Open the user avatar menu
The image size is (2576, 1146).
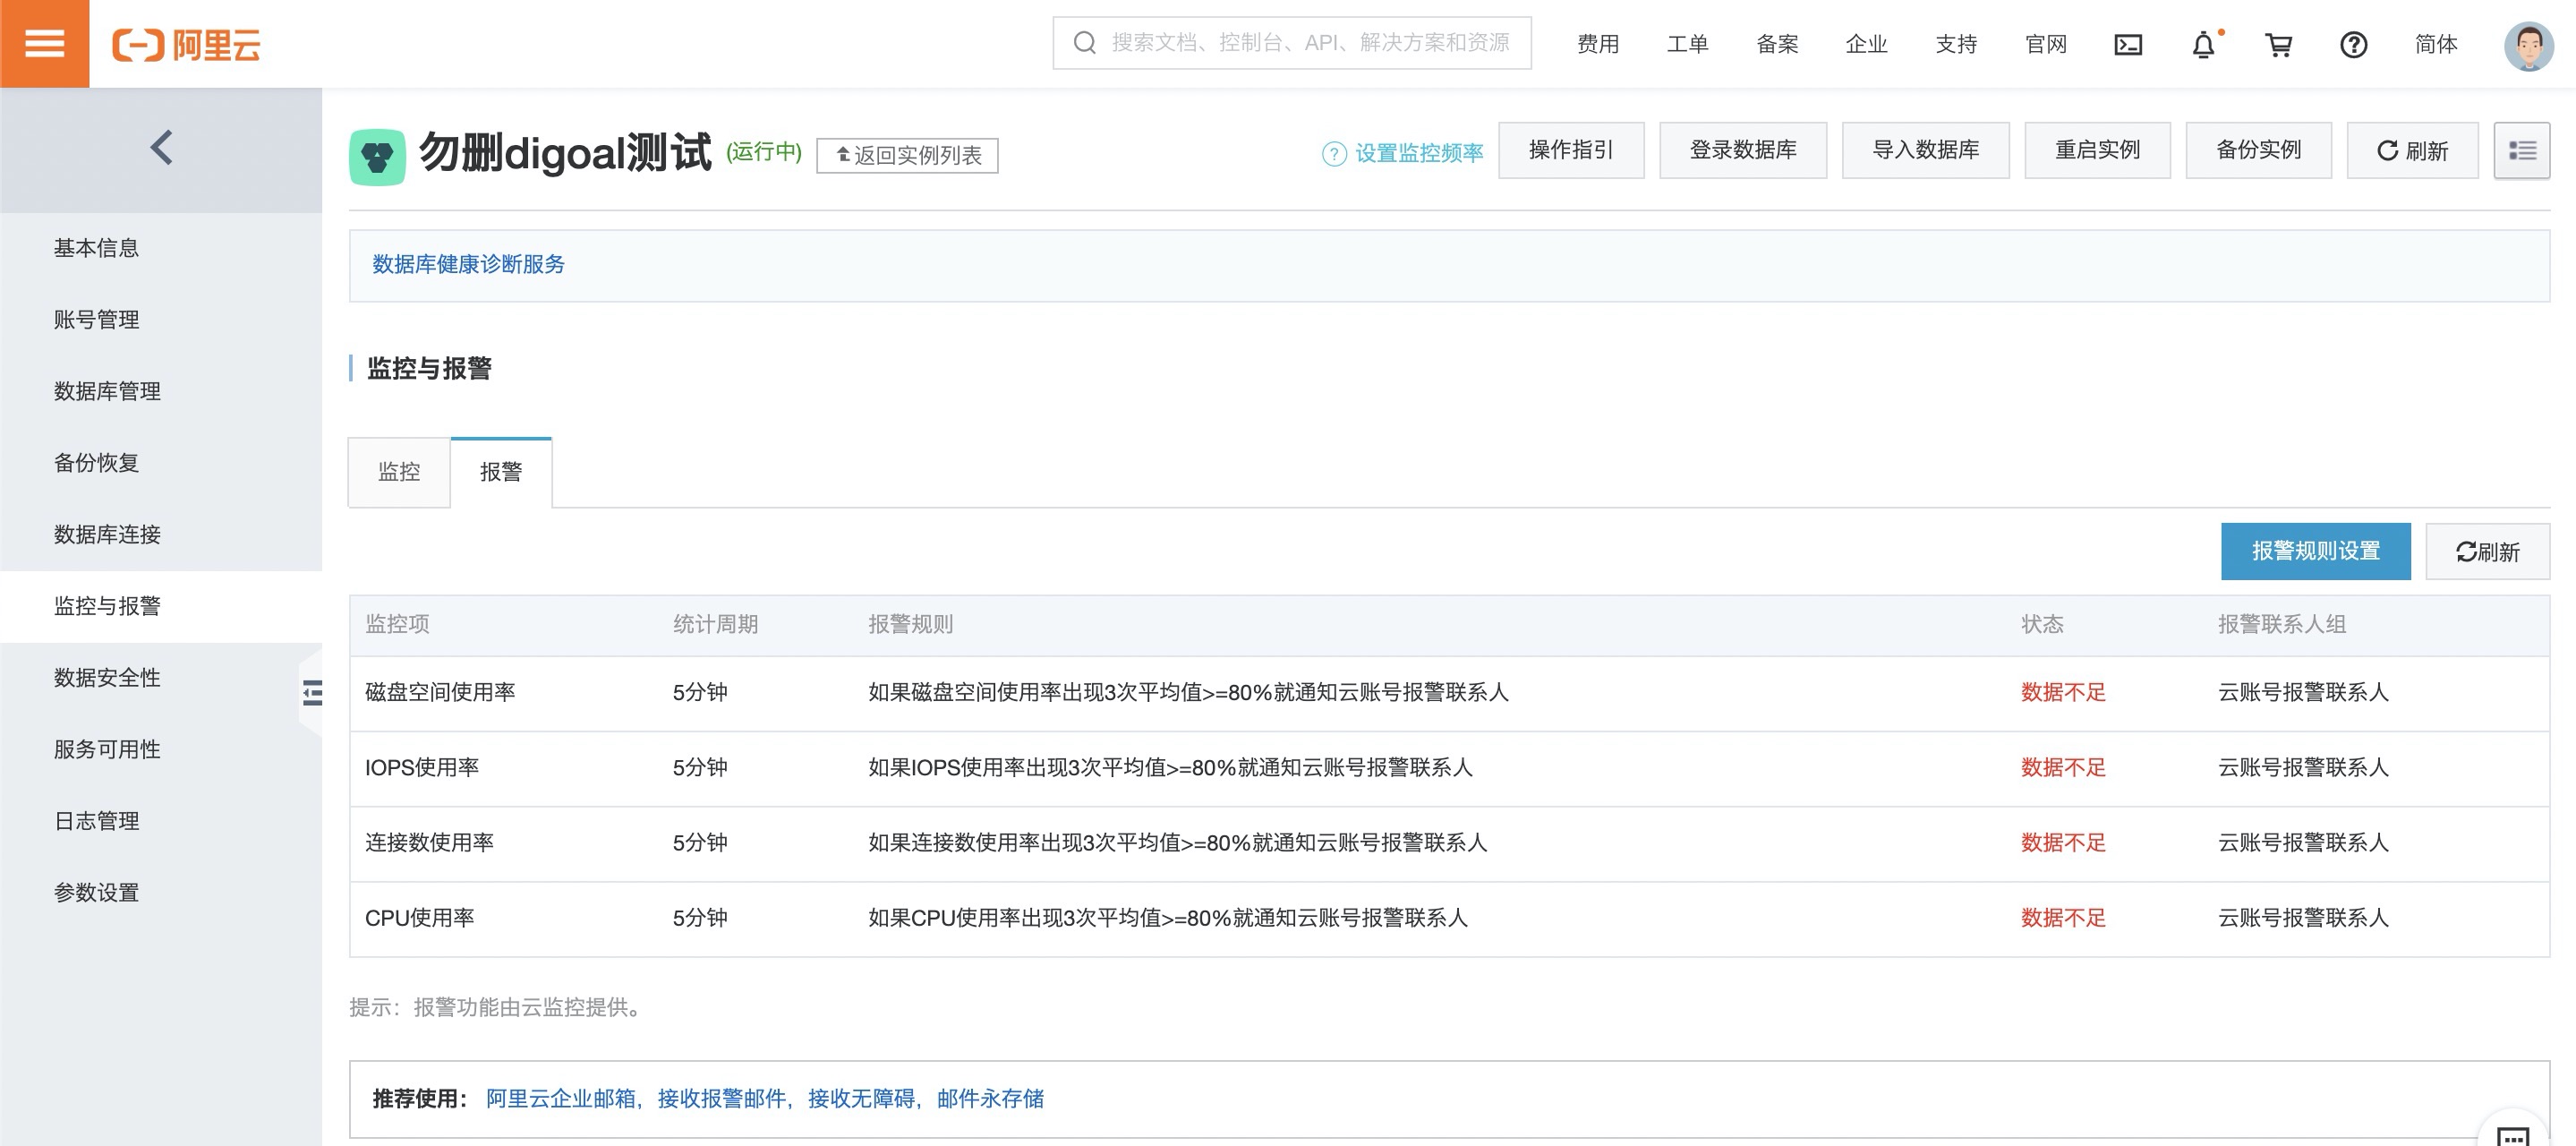point(2527,45)
